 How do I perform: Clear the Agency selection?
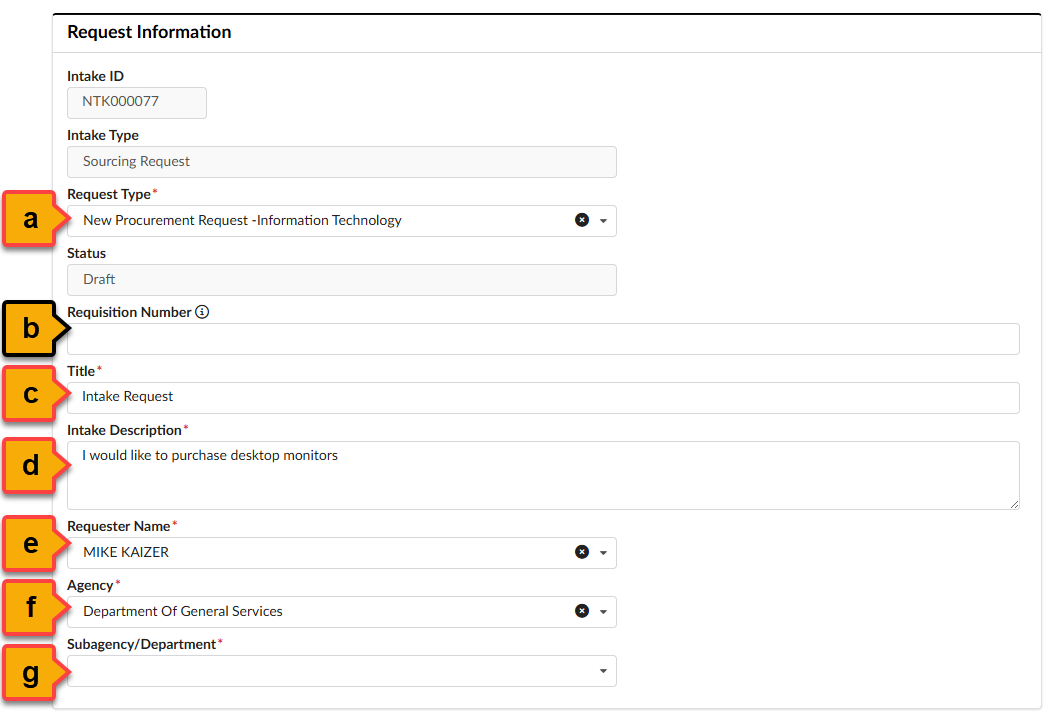coord(582,611)
